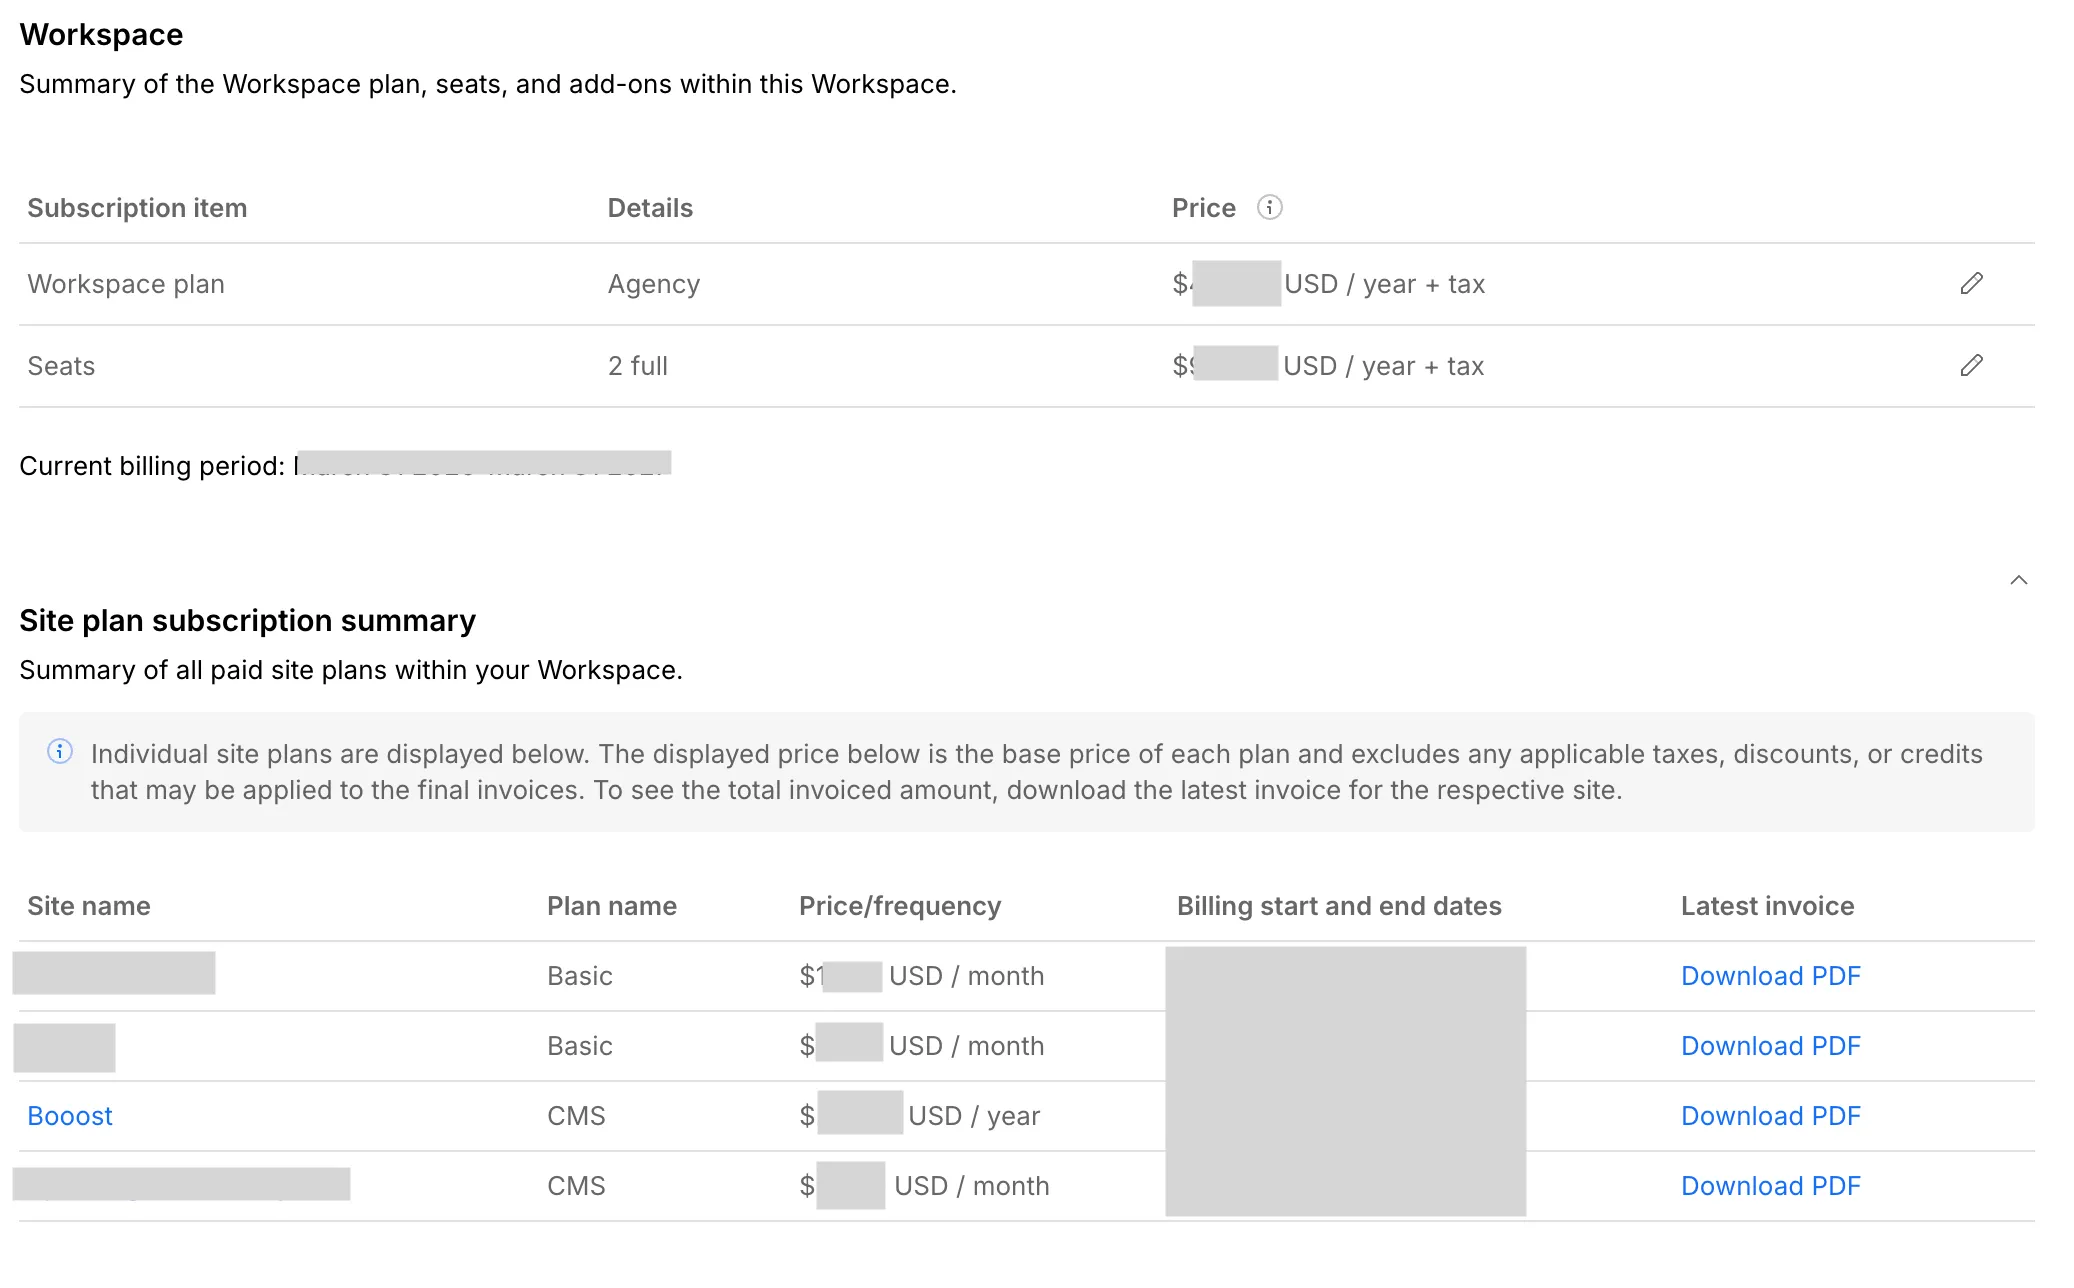Open the Booost site link
Image resolution: width=2074 pixels, height=1288 pixels.
click(70, 1116)
